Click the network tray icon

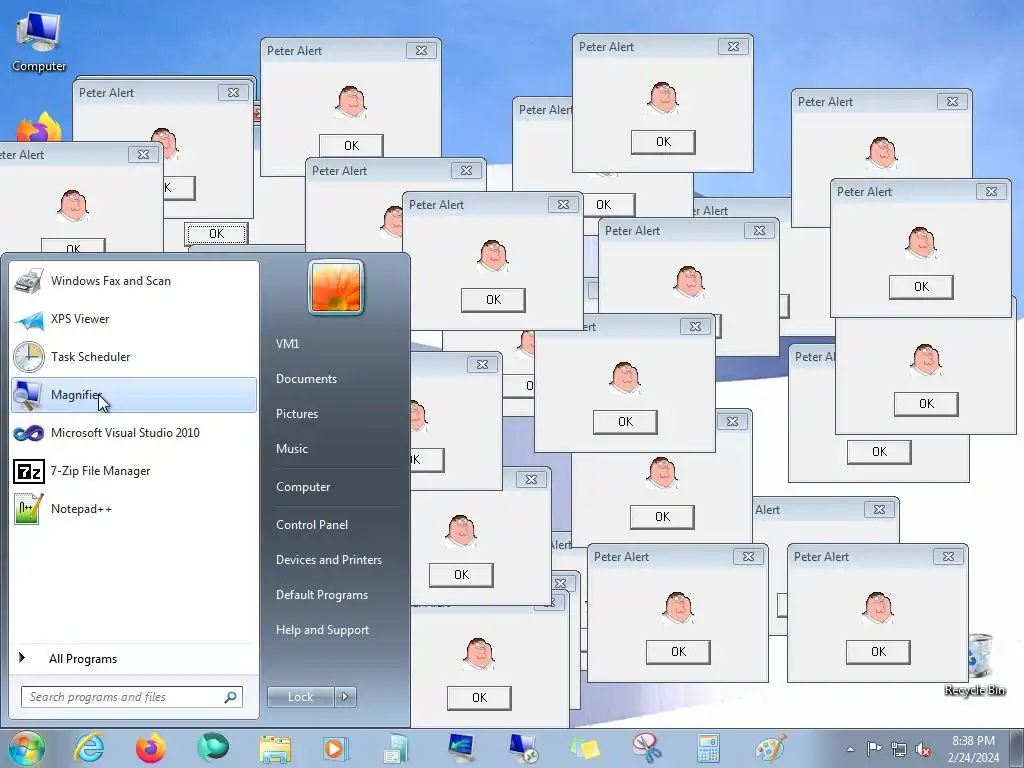pyautogui.click(x=899, y=749)
